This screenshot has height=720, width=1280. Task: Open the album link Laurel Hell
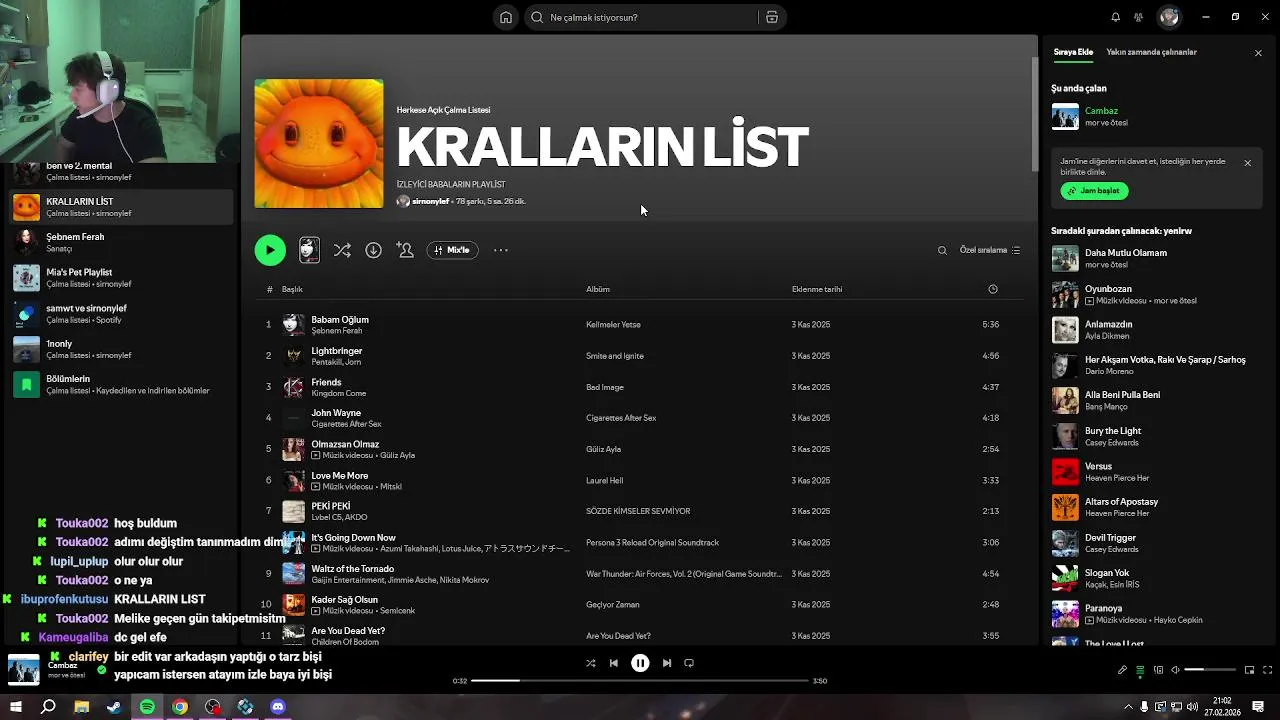[x=604, y=480]
